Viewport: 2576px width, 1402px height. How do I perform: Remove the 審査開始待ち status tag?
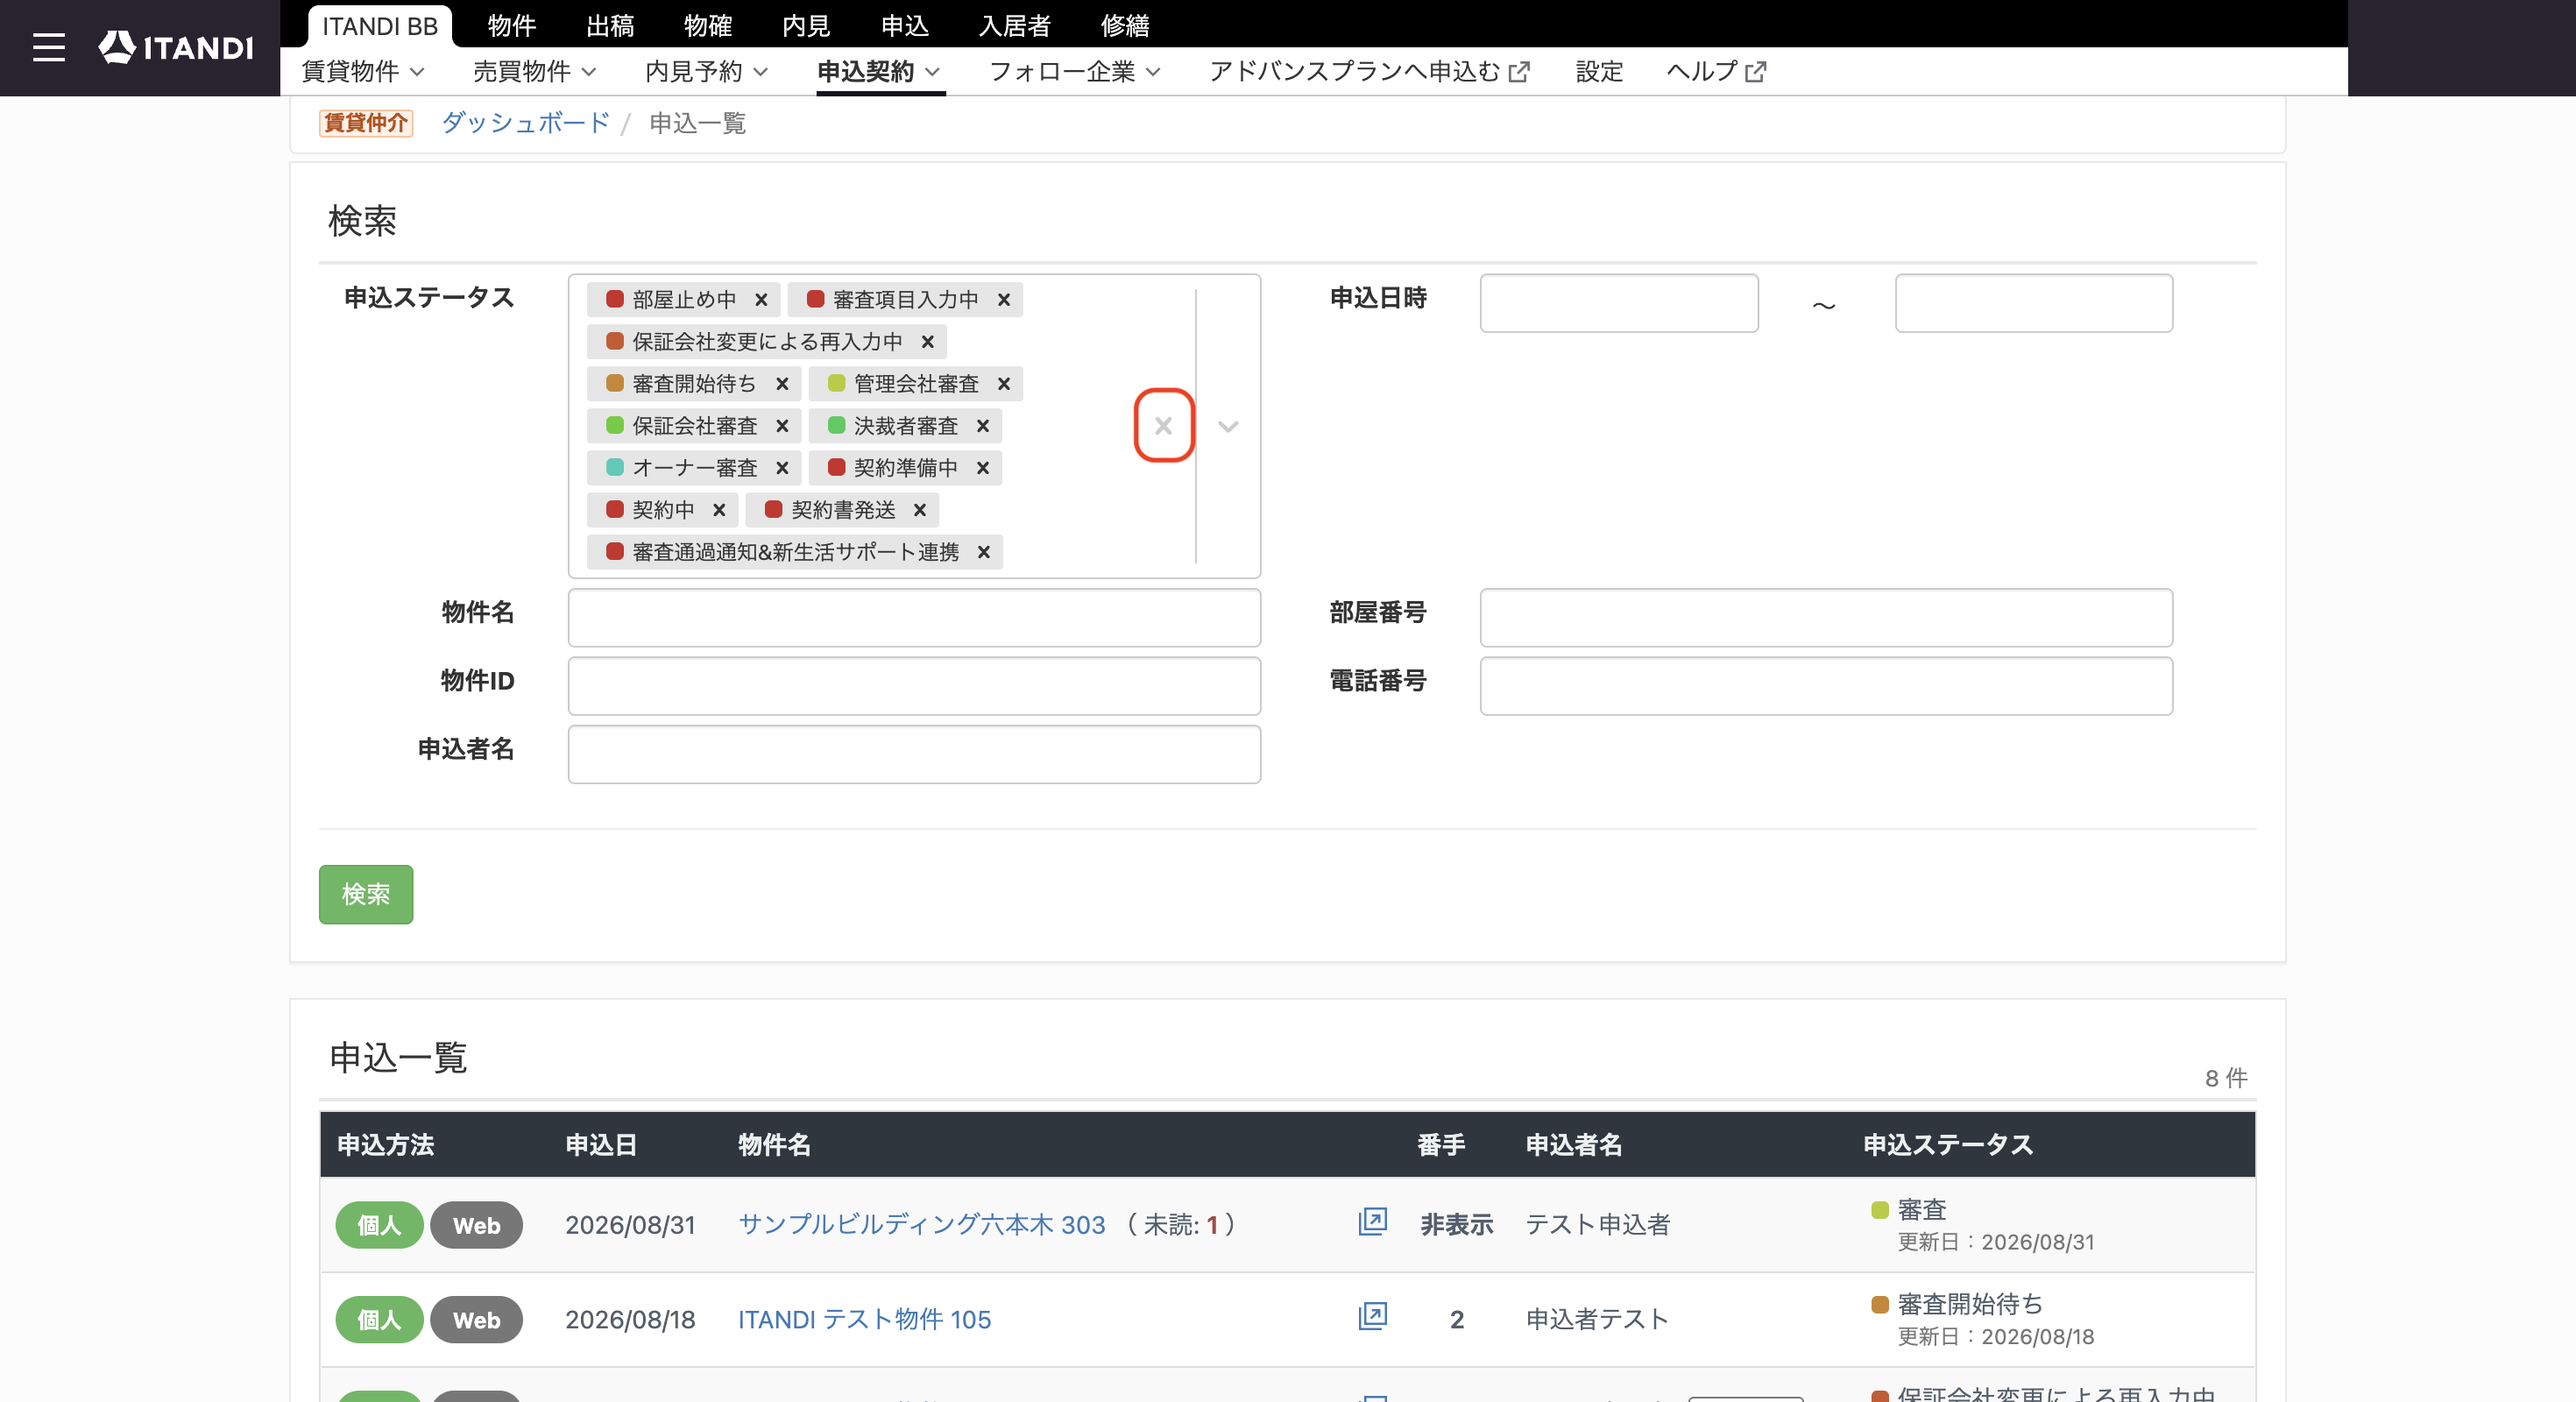tap(782, 384)
